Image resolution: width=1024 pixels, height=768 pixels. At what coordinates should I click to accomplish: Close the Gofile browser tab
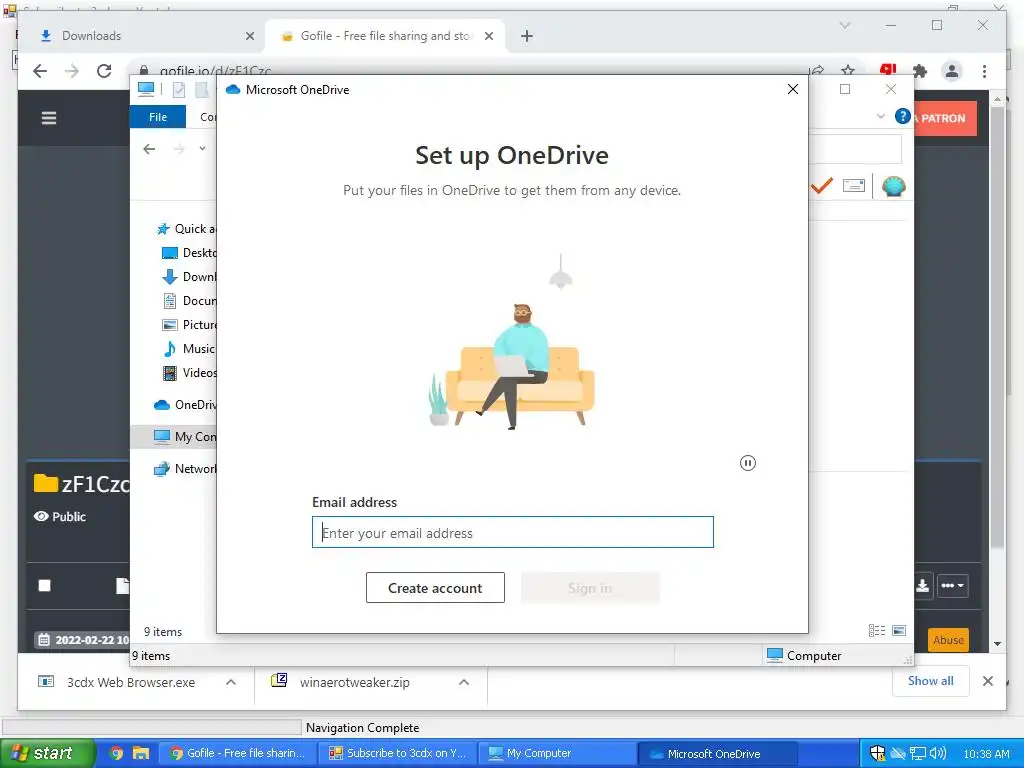[x=488, y=36]
